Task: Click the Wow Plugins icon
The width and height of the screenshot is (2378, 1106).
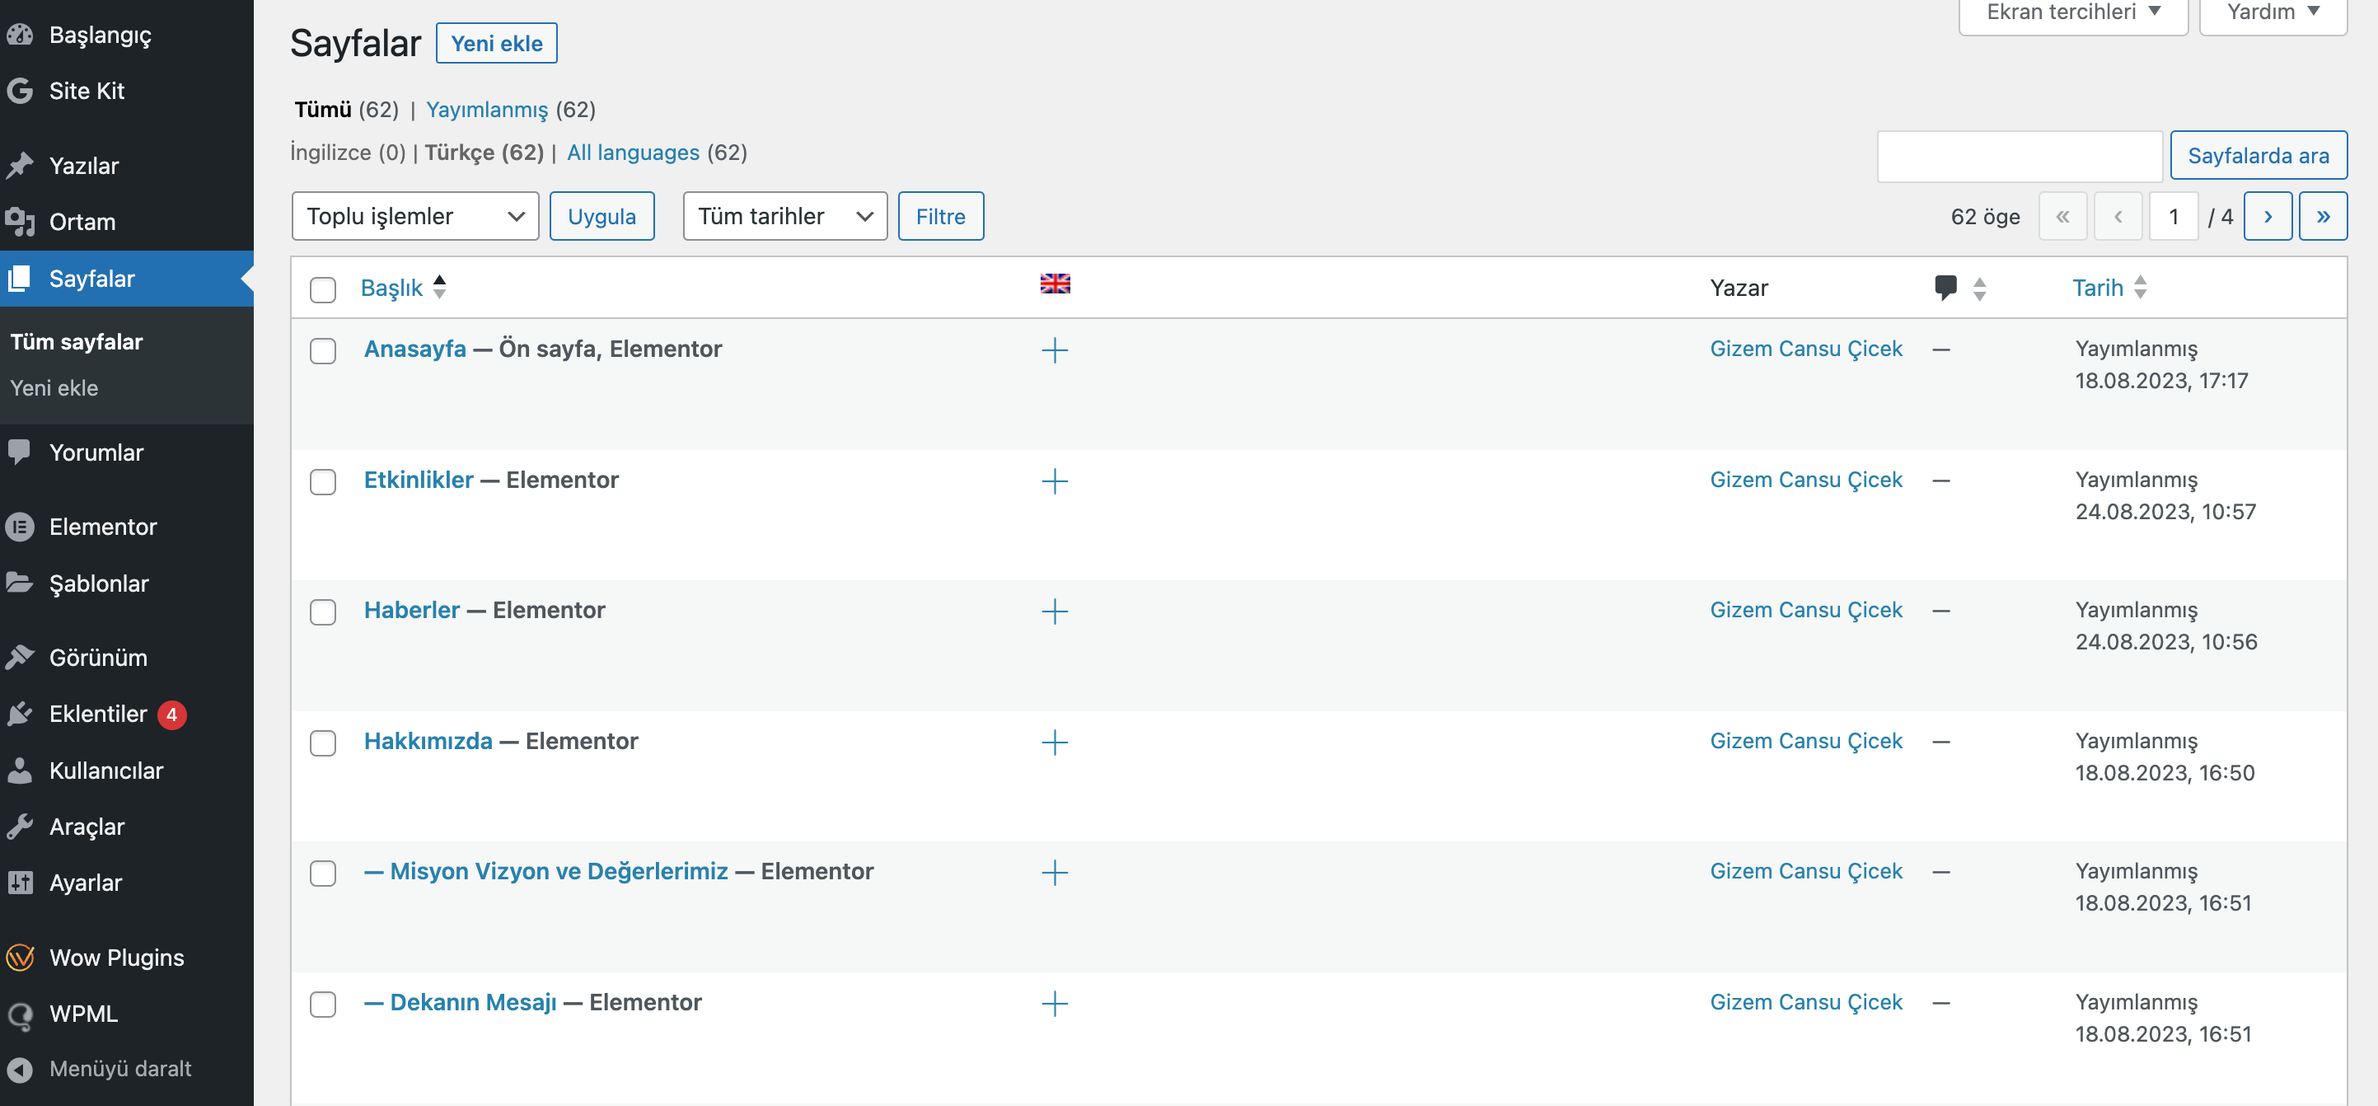Action: [20, 958]
